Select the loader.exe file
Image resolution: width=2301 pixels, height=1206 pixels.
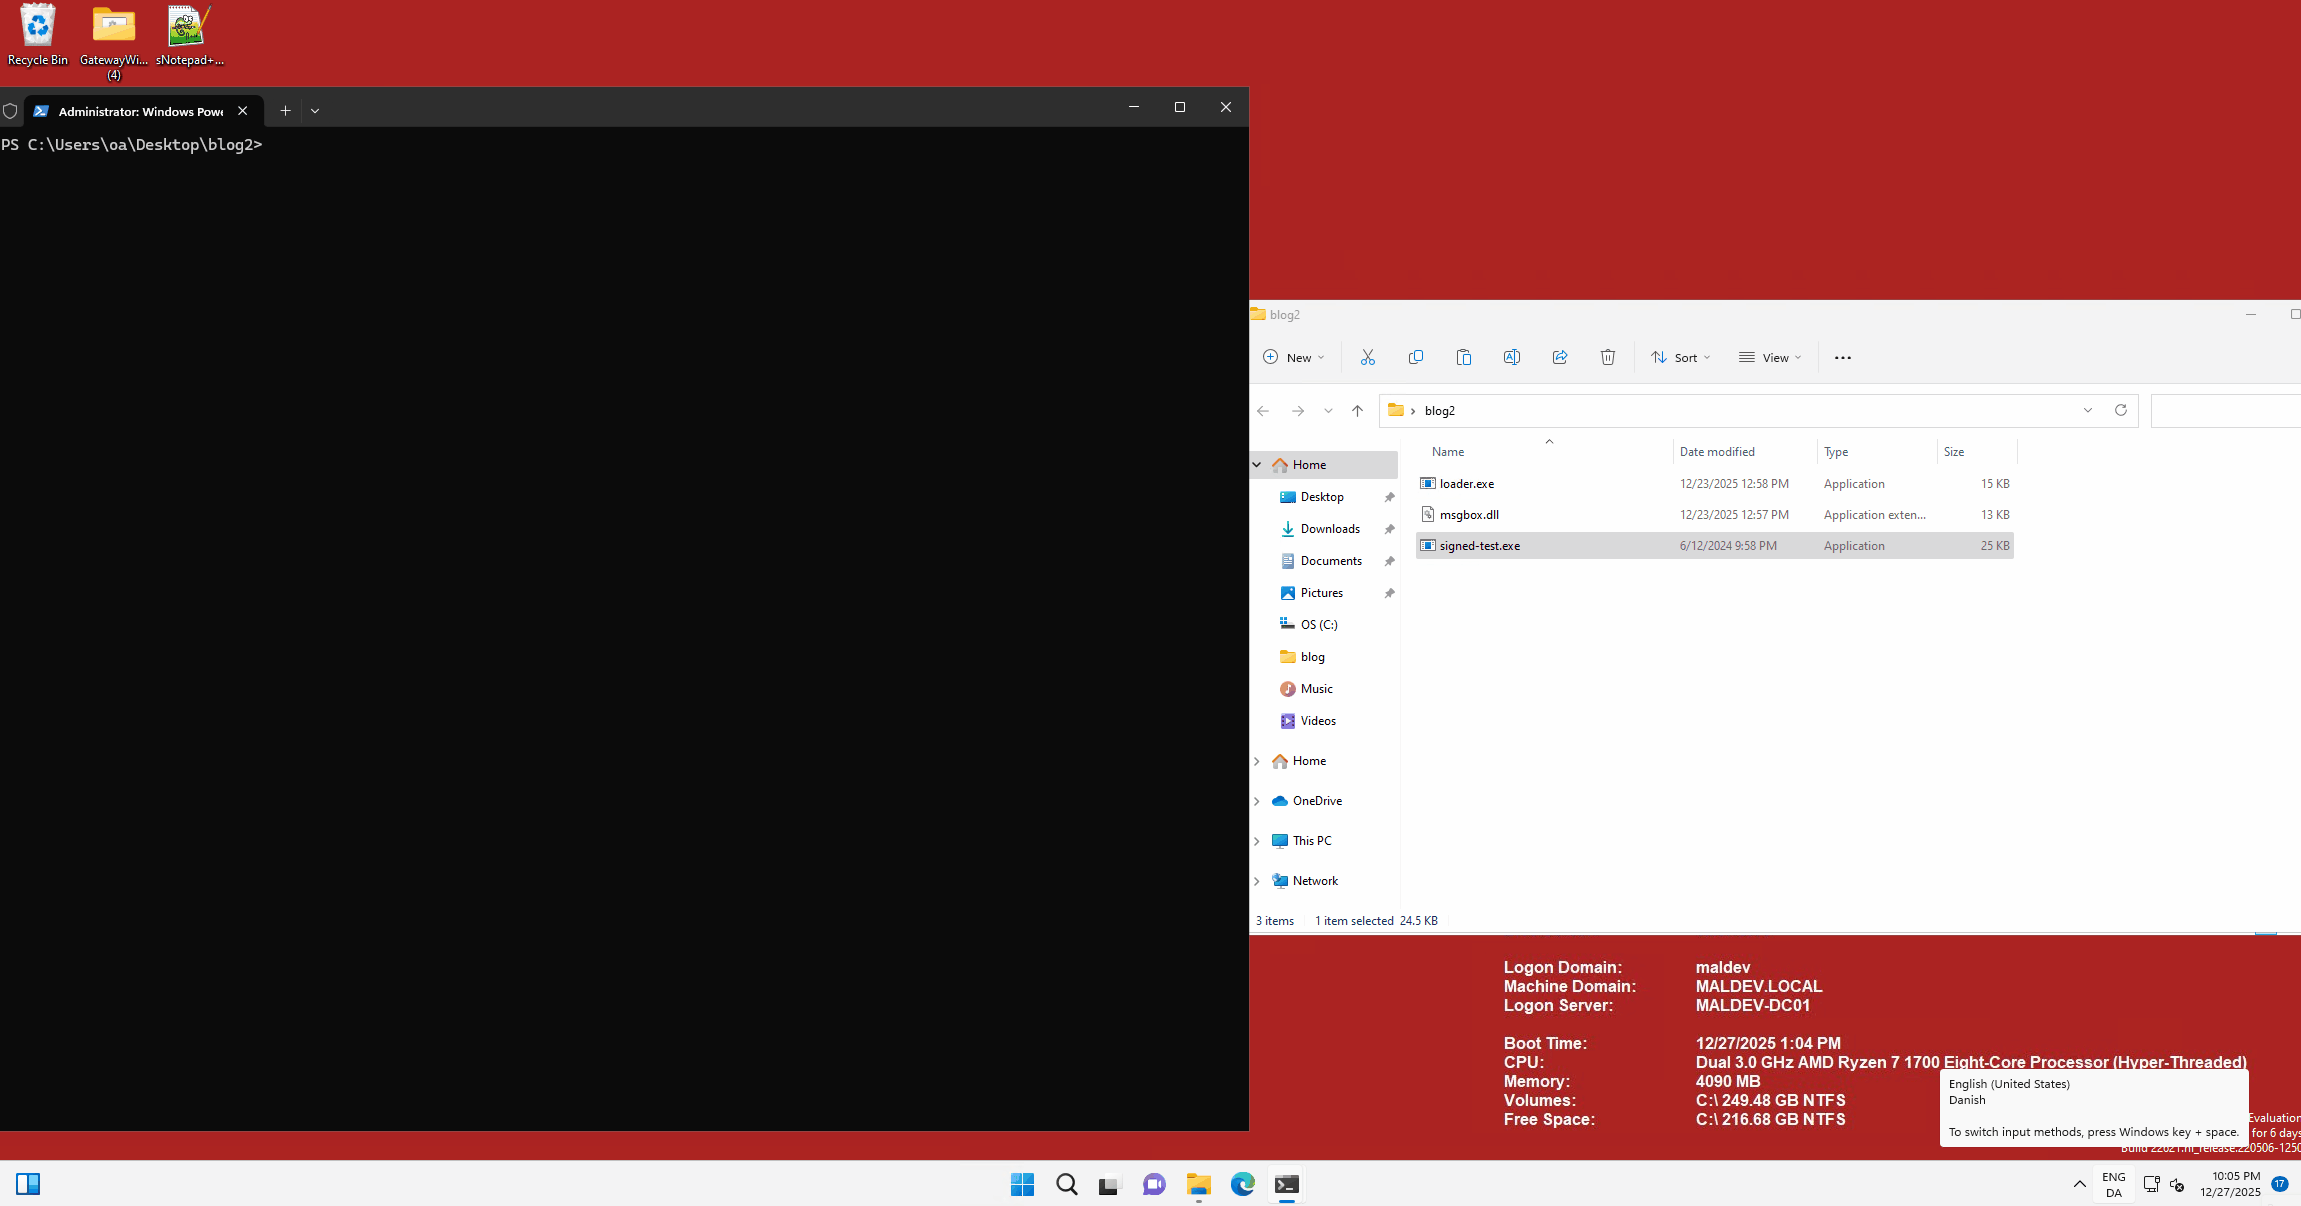pyautogui.click(x=1466, y=484)
